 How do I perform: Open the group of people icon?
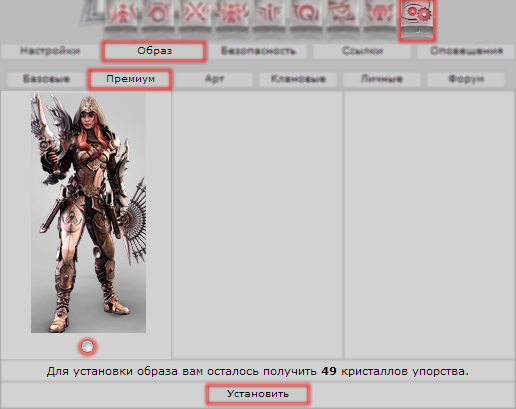(x=232, y=15)
